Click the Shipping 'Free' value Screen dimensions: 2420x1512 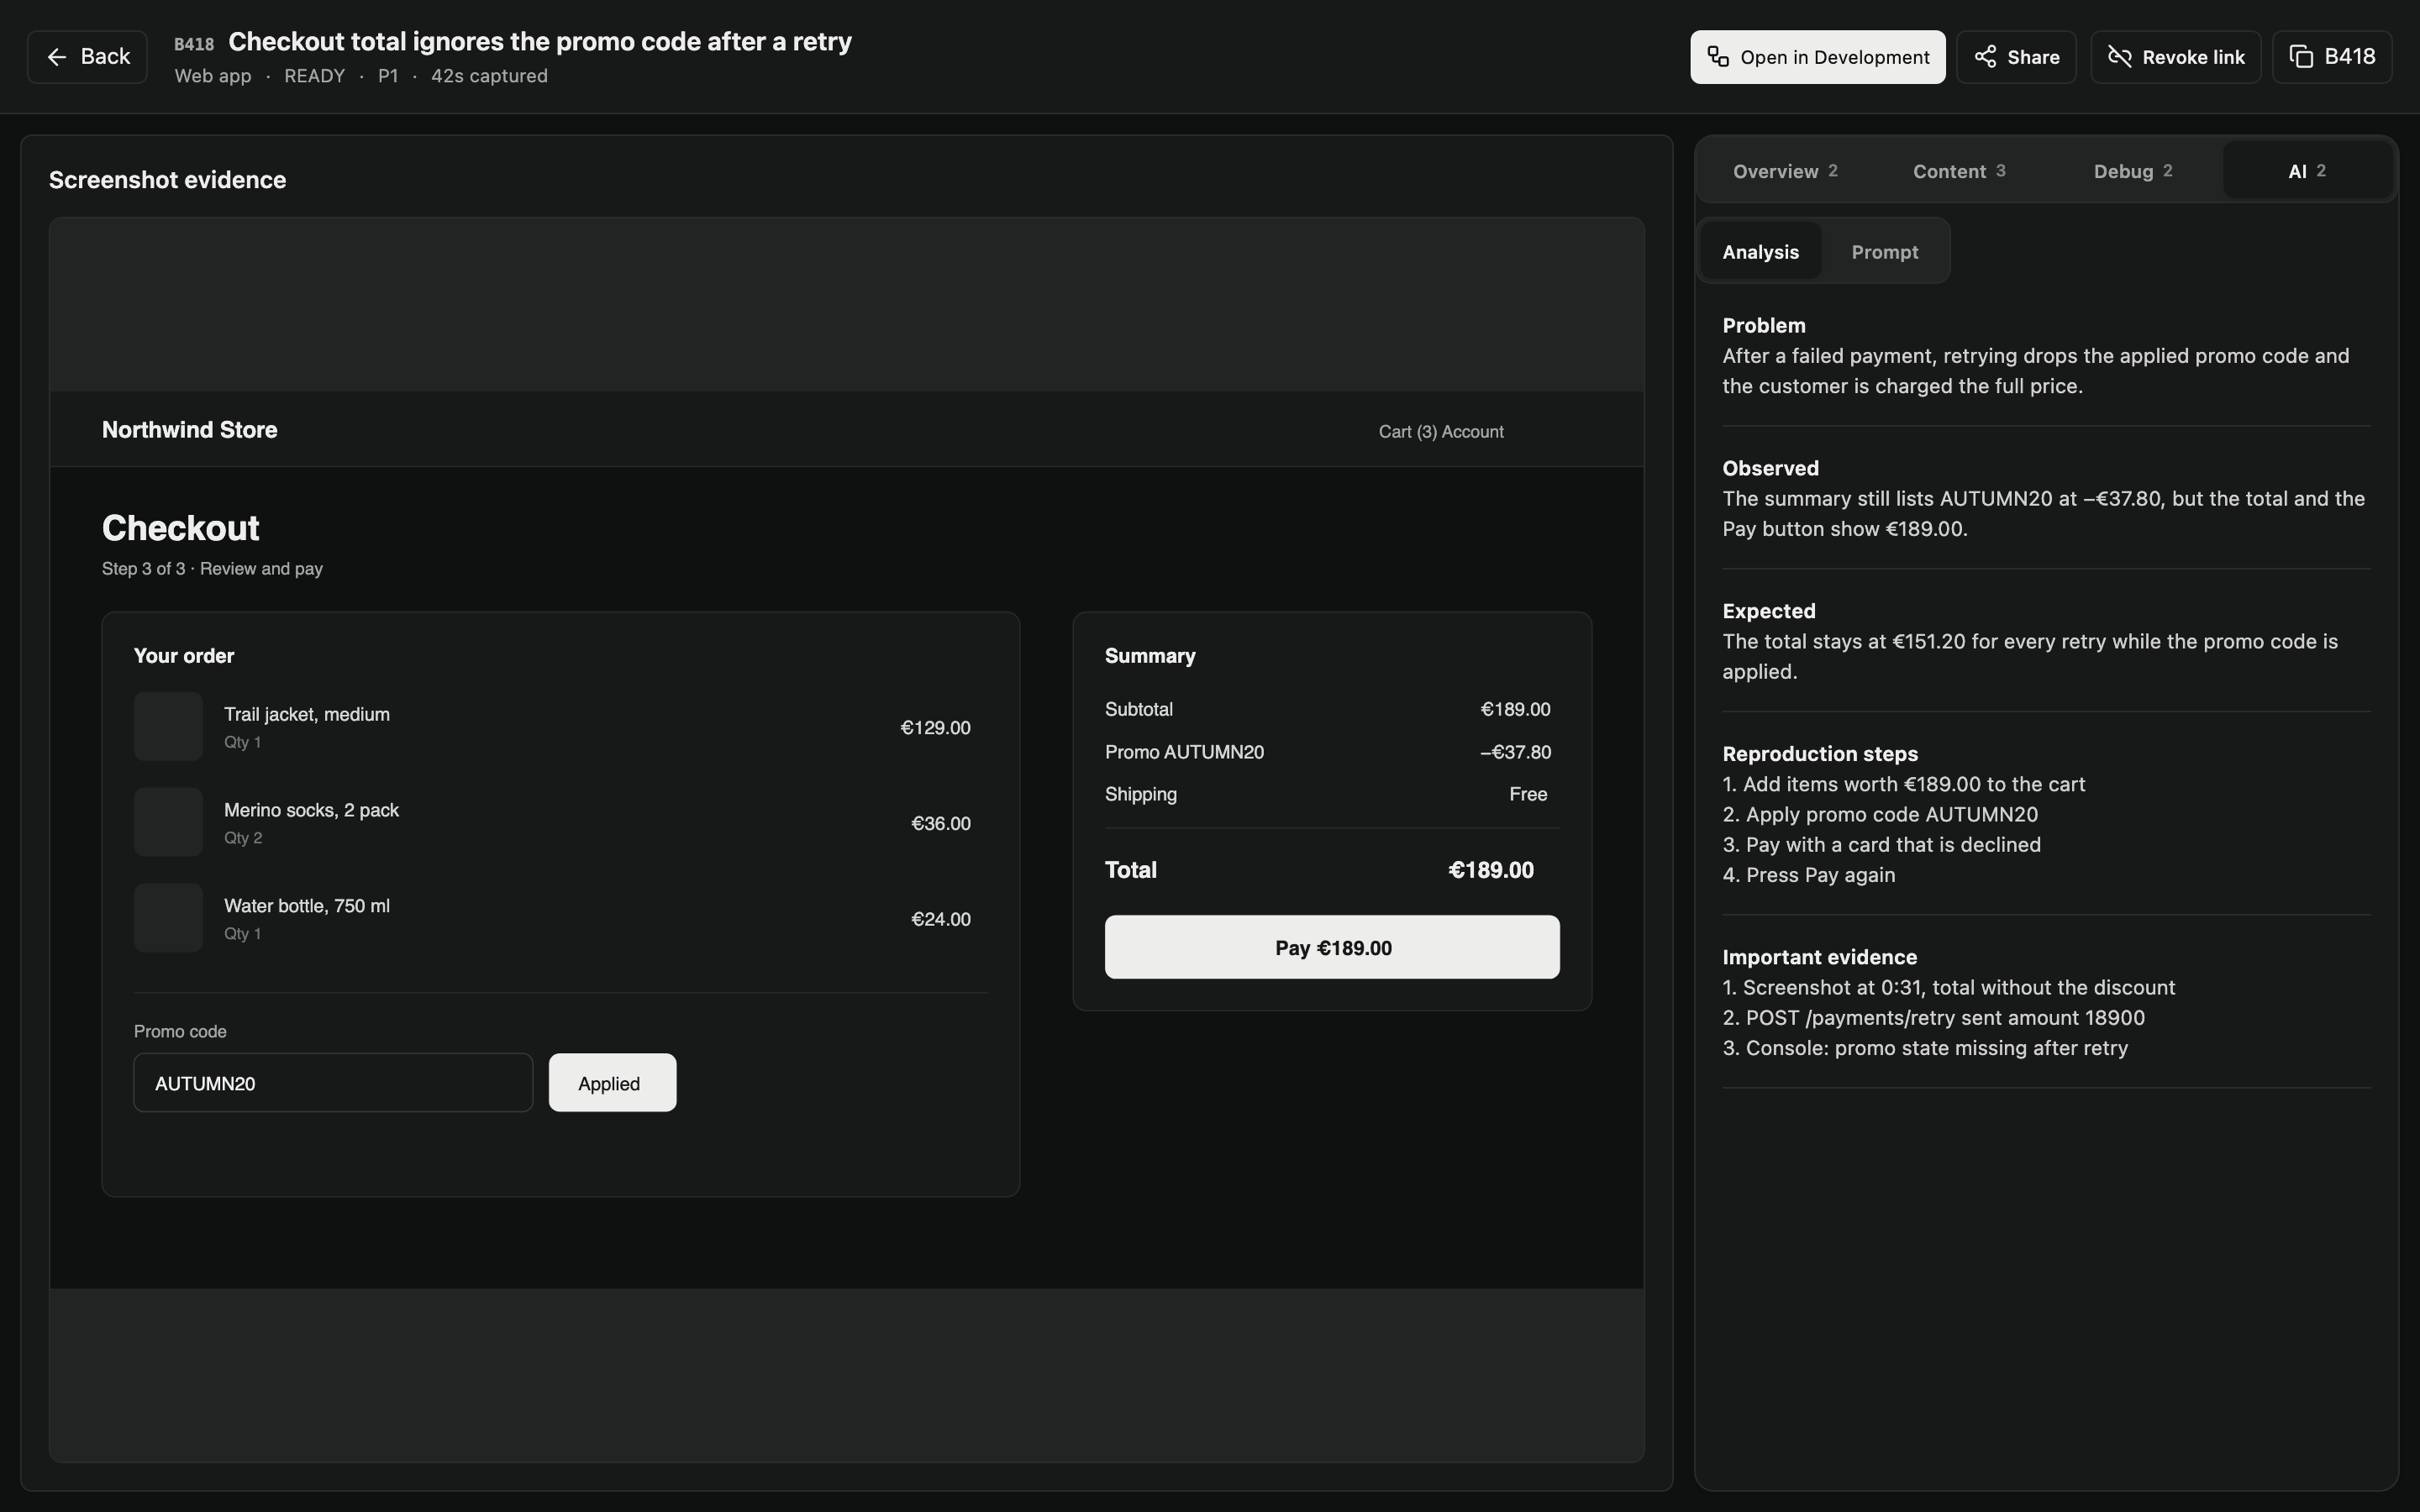(x=1528, y=794)
